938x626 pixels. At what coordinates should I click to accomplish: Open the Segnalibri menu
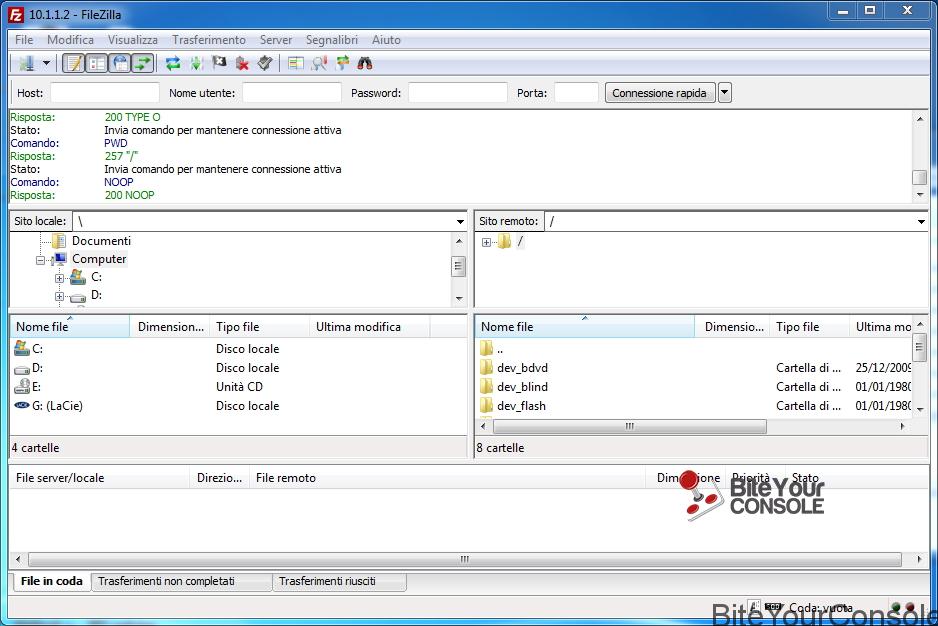click(x=331, y=39)
